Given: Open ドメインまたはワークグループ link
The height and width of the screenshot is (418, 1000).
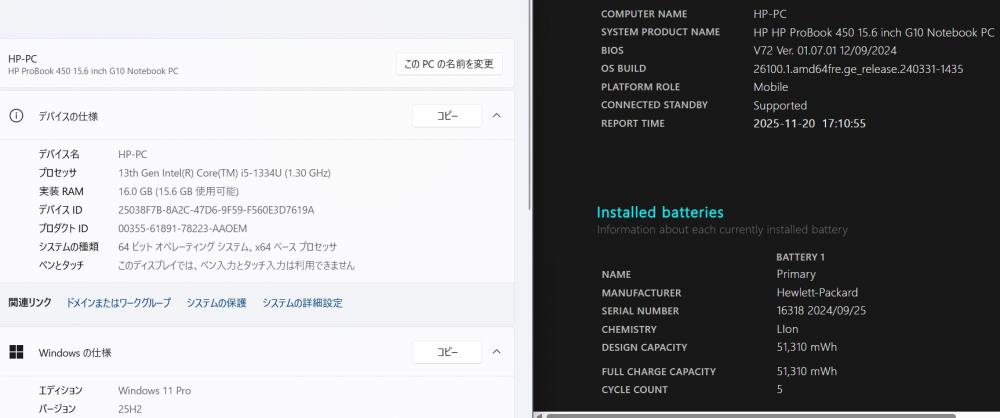Looking at the screenshot, I should (119, 303).
